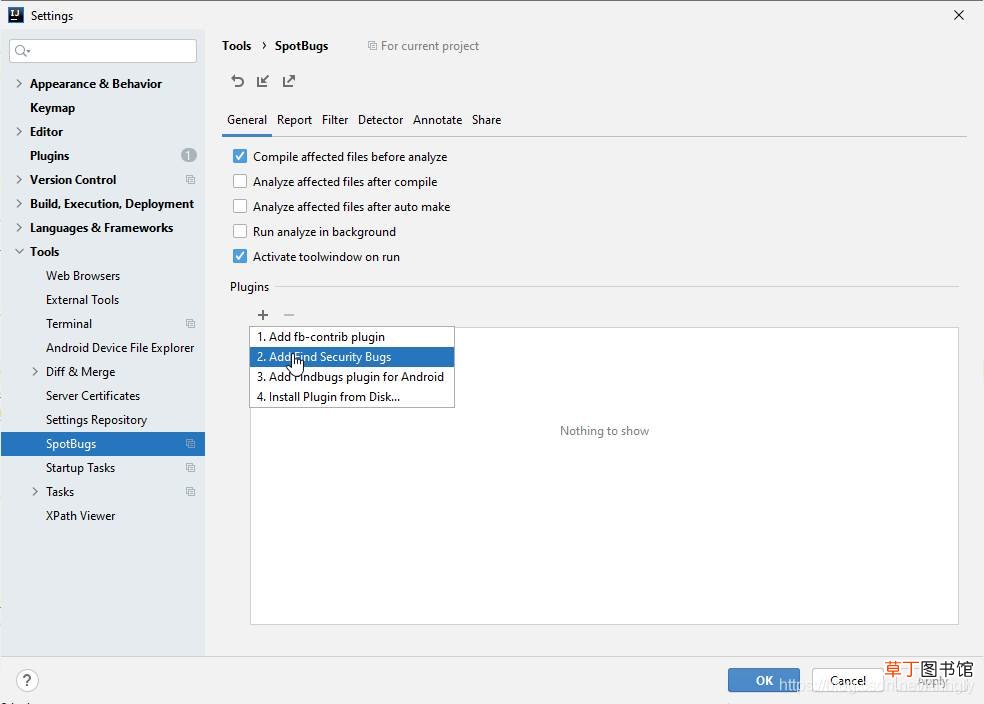Click the help question mark icon
The image size is (984, 704).
(27, 680)
